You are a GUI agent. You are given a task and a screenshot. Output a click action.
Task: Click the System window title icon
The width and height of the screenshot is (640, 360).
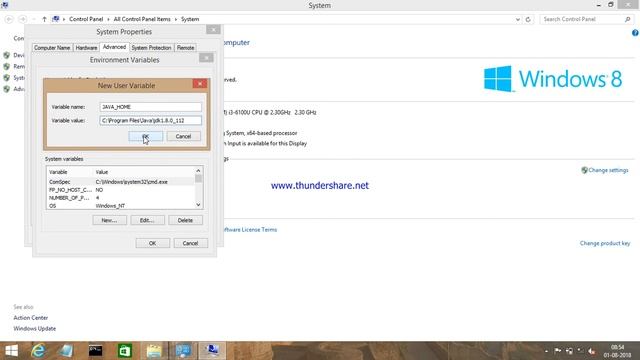click(x=4, y=5)
